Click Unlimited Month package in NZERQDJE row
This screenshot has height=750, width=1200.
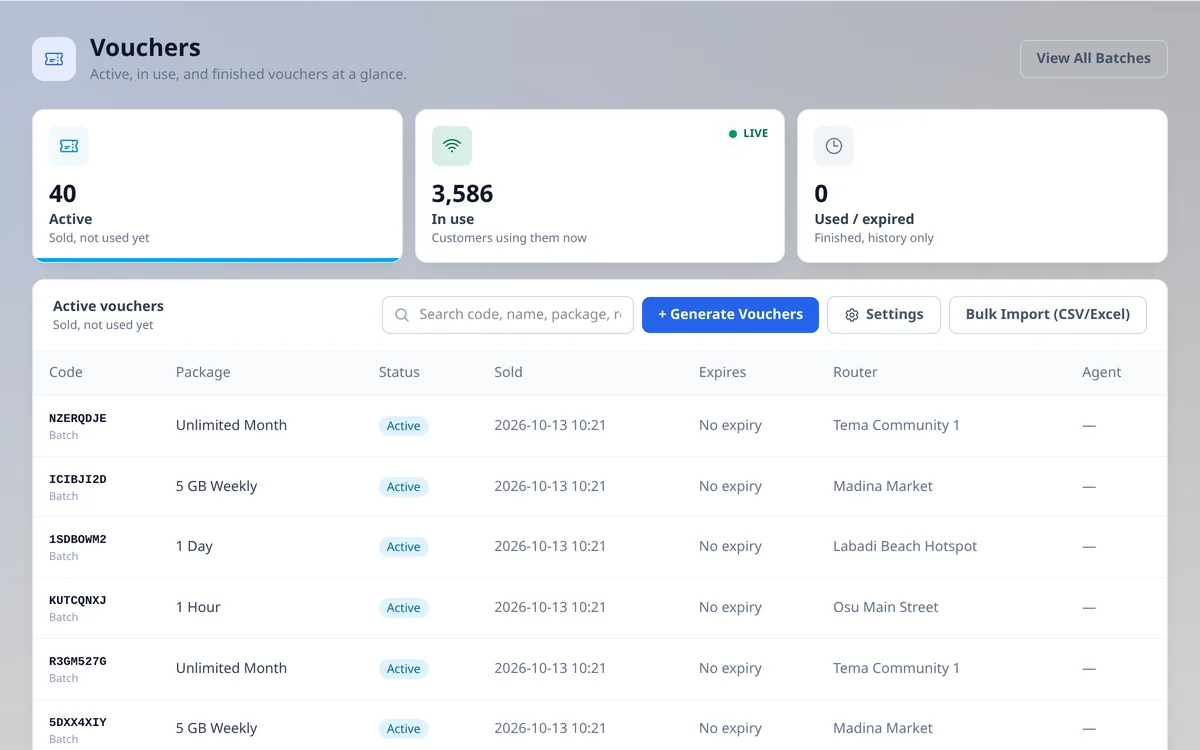point(231,425)
